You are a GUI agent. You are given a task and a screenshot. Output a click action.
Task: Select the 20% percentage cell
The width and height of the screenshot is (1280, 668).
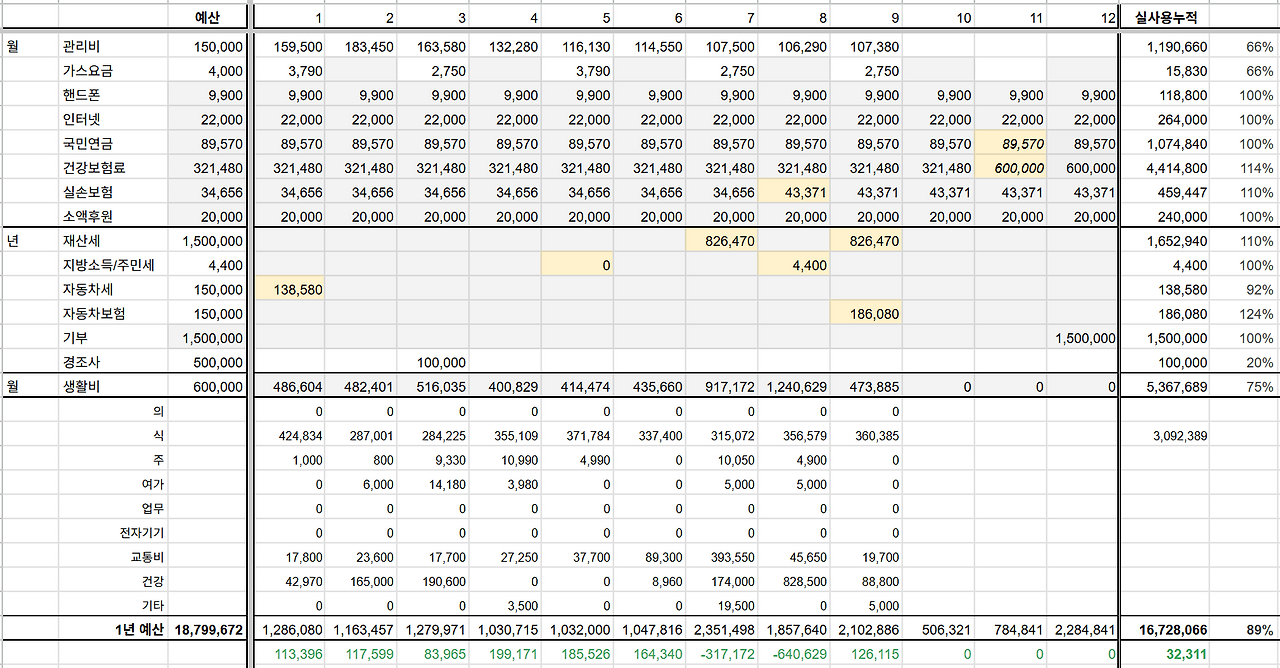pos(1262,363)
